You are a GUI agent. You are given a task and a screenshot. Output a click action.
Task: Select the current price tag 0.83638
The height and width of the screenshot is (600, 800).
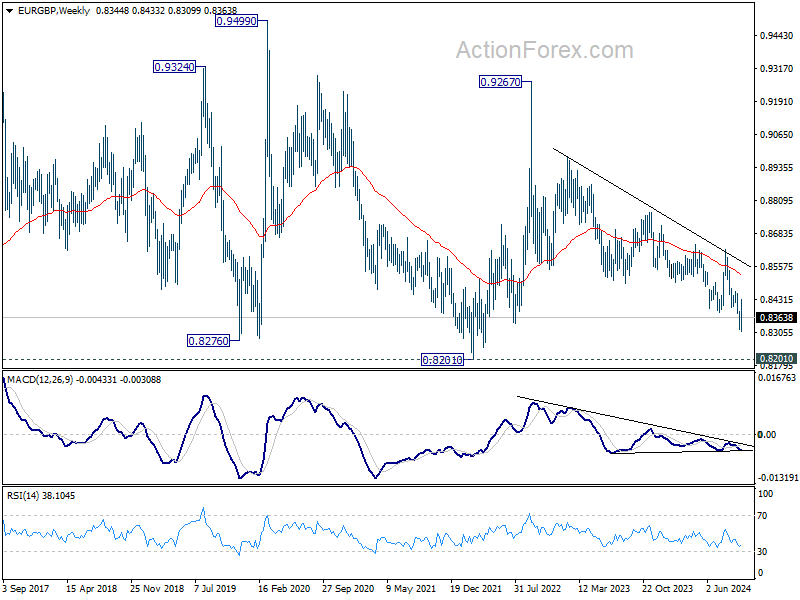coord(777,317)
